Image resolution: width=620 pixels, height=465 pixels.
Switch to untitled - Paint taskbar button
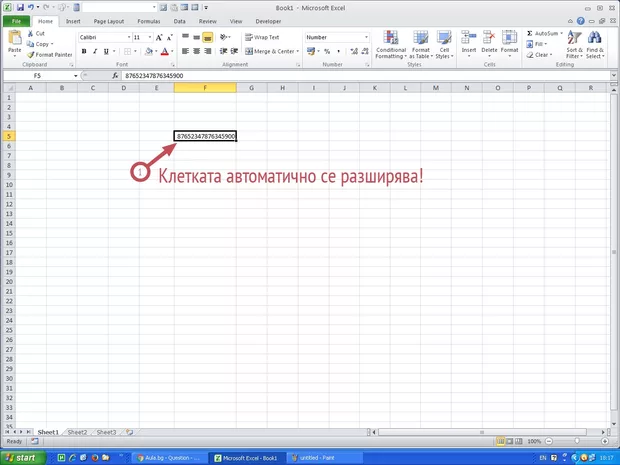pyautogui.click(x=323, y=458)
